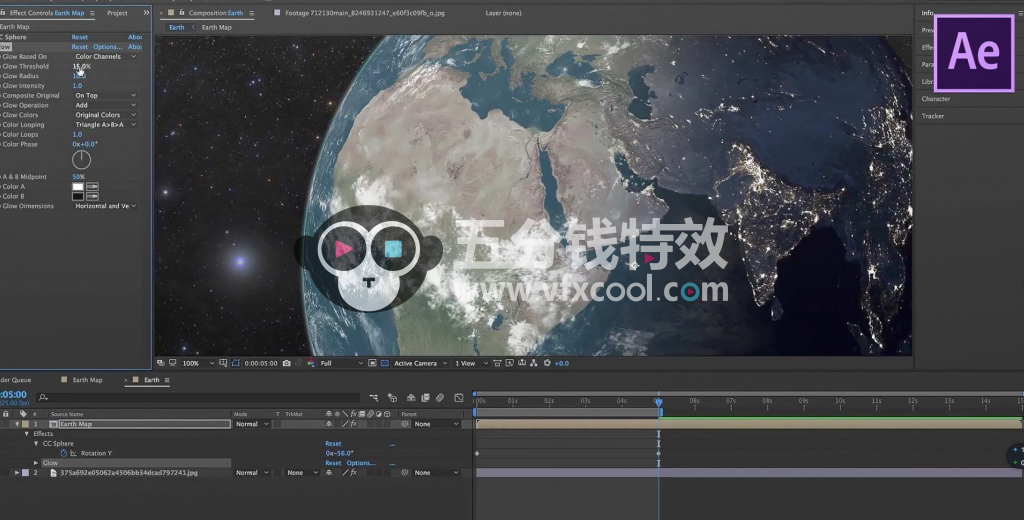Open the Composite Original dropdown
The height and width of the screenshot is (520, 1024).
tap(105, 95)
